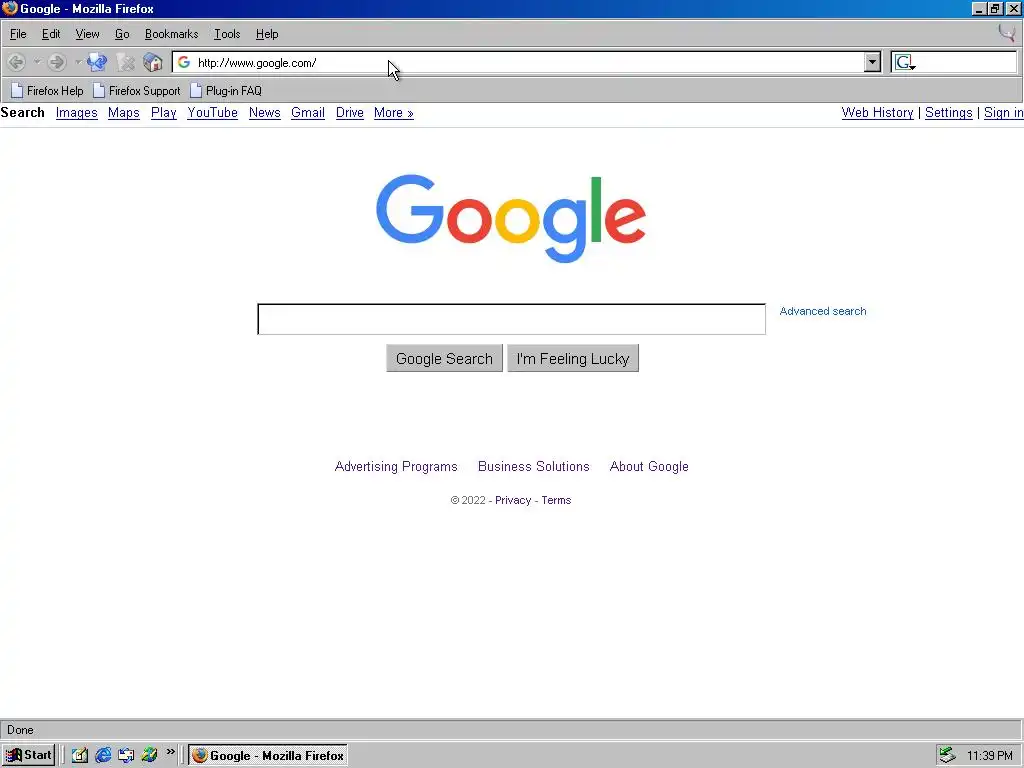Open the Business Solutions link
Screen dimensions: 1024x768
(x=534, y=467)
